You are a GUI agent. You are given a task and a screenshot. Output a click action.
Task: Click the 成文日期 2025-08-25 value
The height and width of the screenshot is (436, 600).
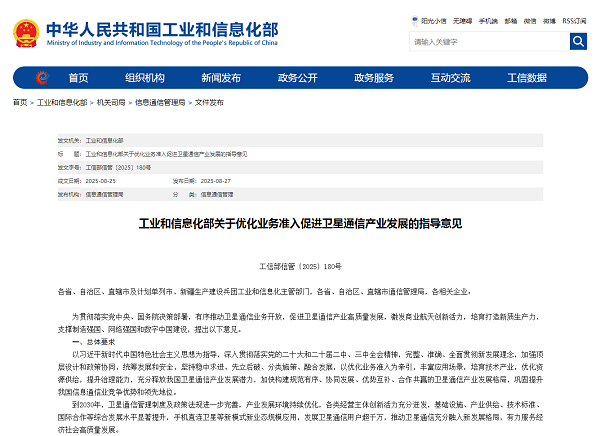[x=101, y=181]
